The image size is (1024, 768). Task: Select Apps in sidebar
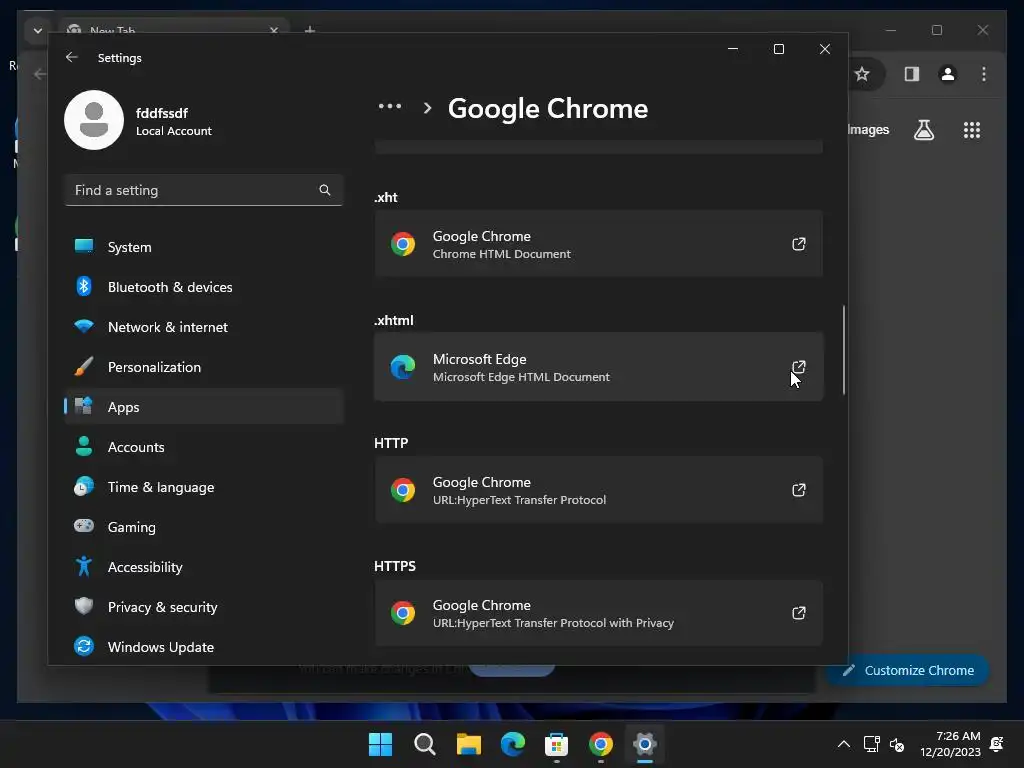(204, 407)
